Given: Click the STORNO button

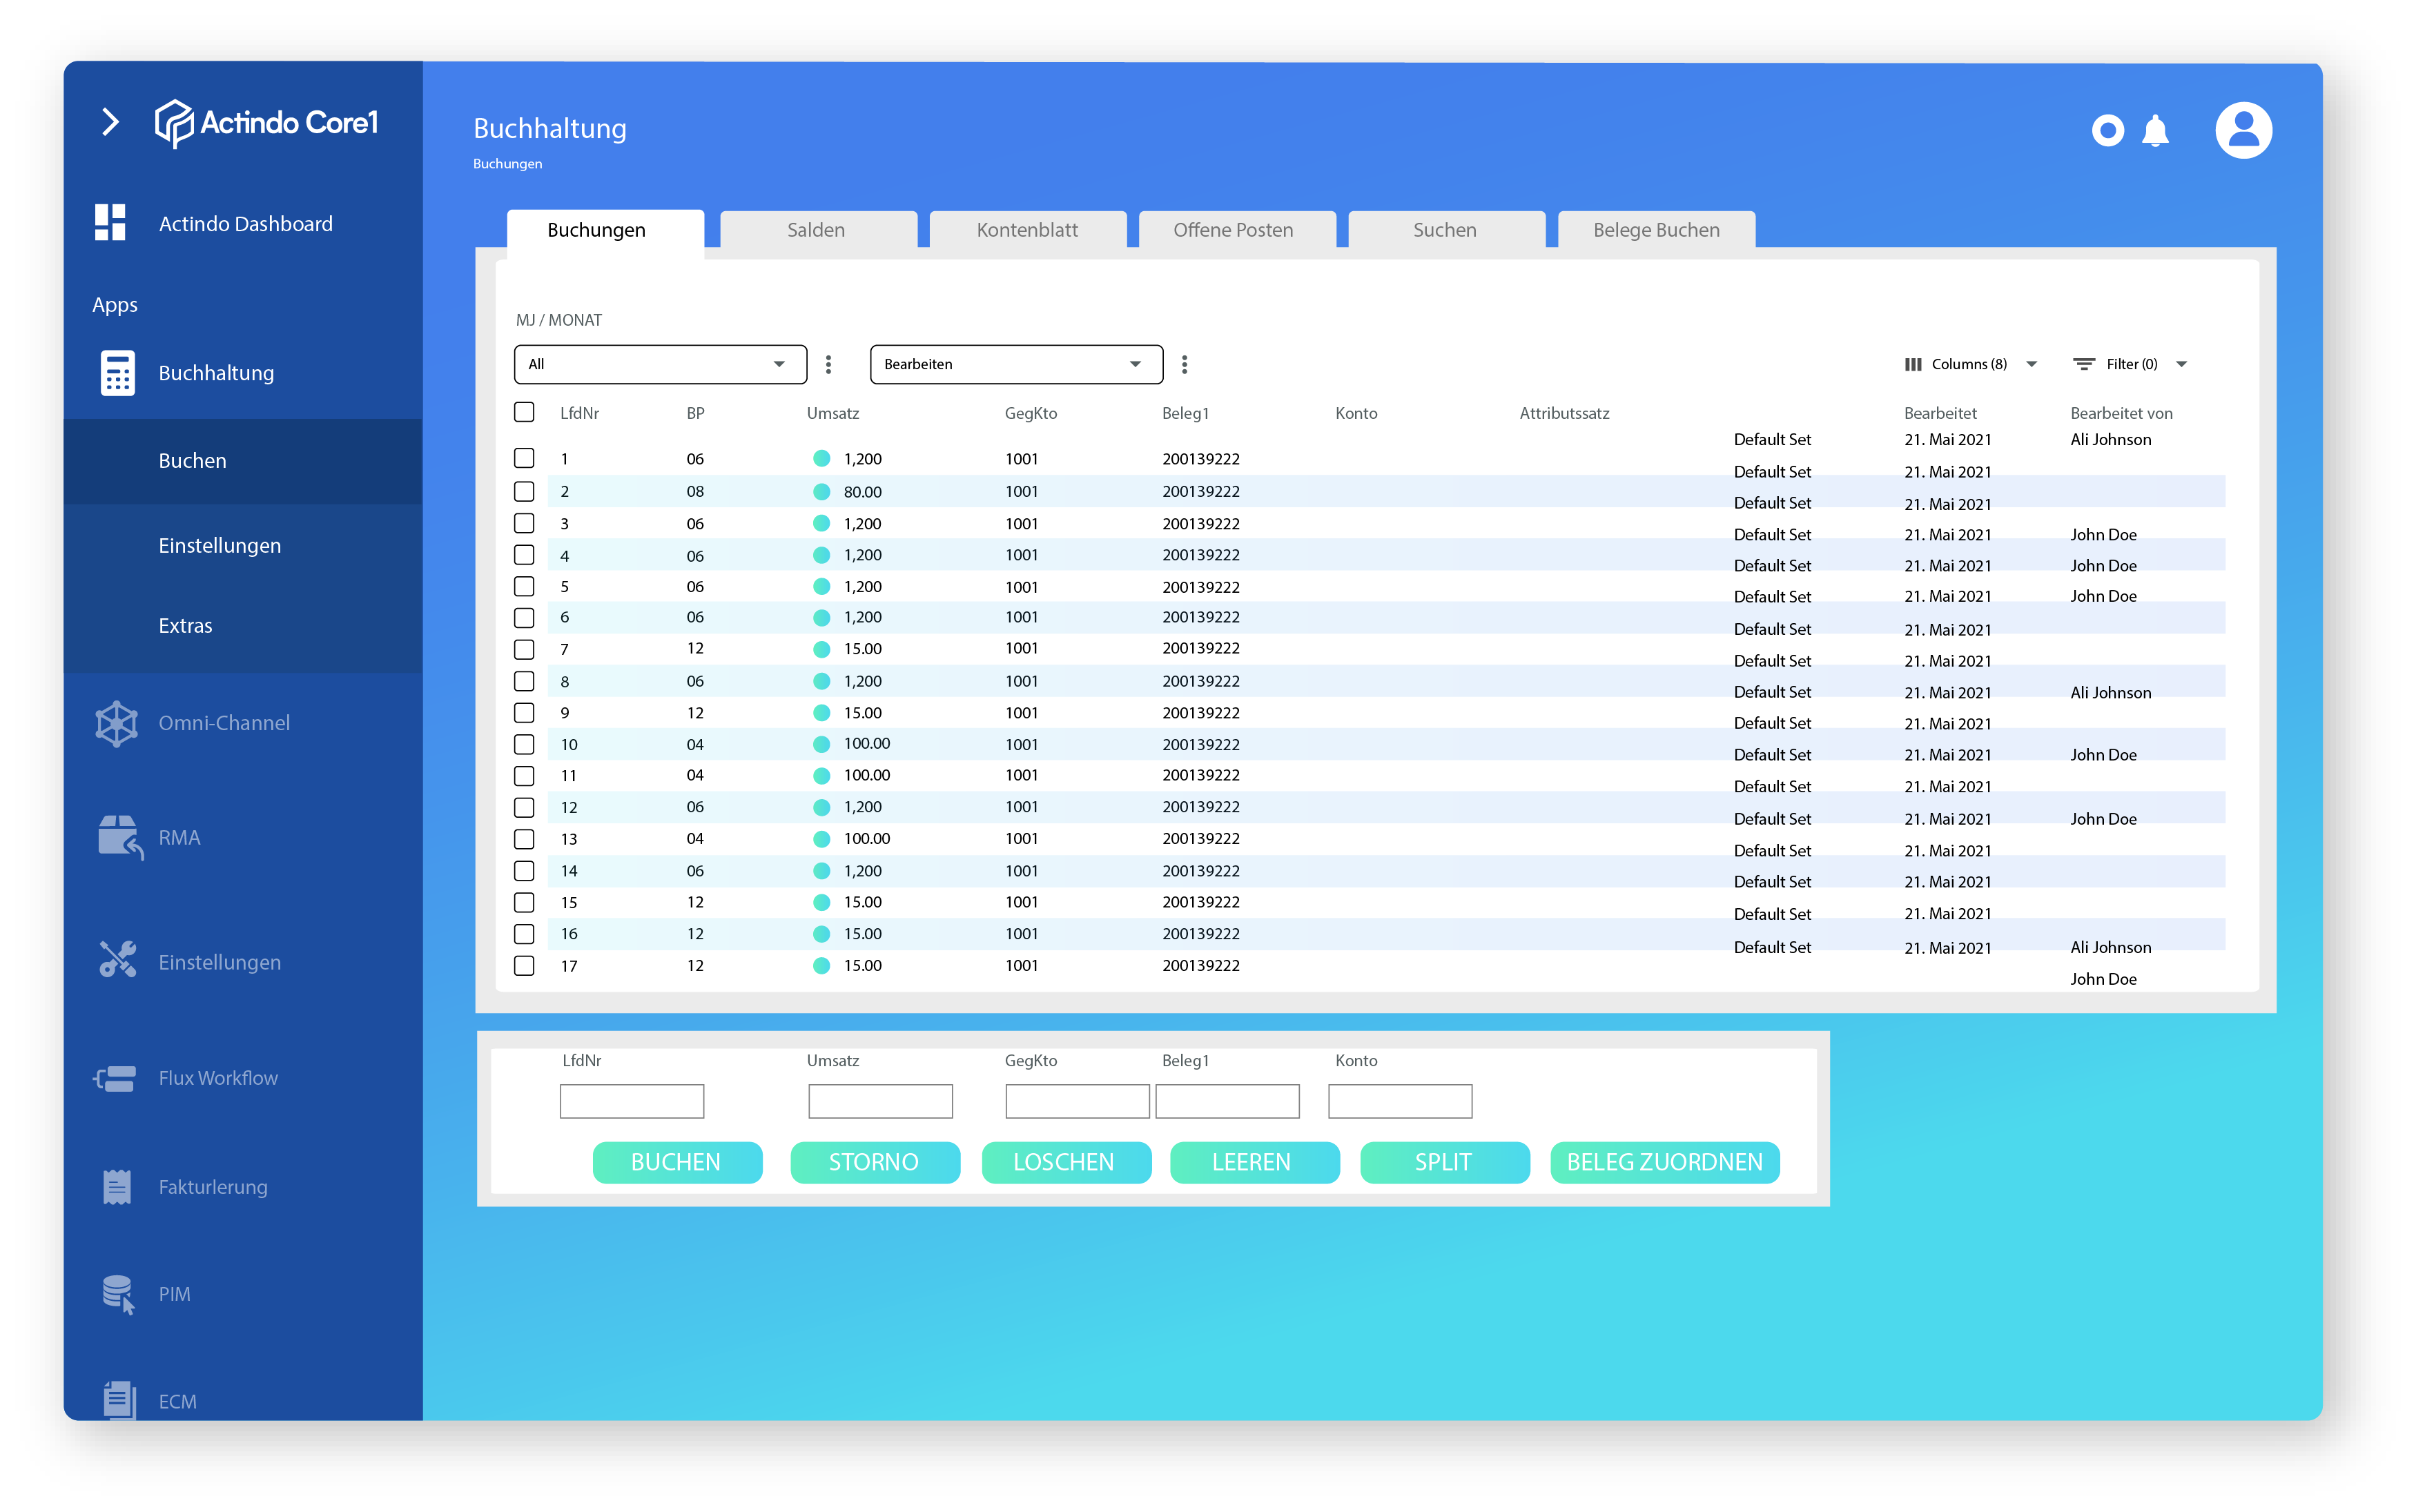Looking at the screenshot, I should (875, 1162).
